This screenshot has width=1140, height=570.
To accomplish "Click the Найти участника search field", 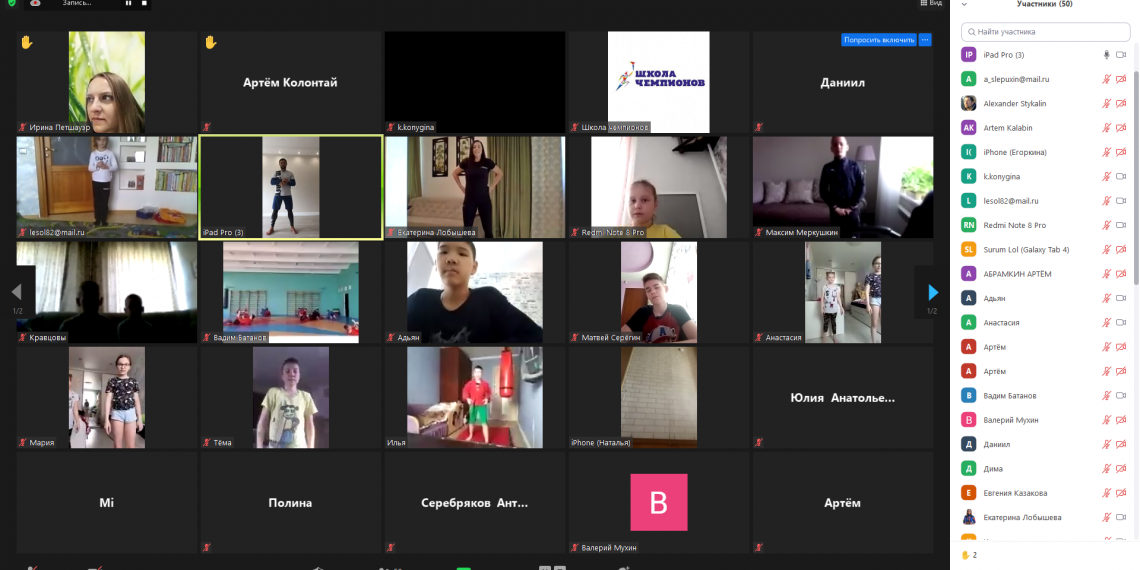I will [x=1045, y=32].
